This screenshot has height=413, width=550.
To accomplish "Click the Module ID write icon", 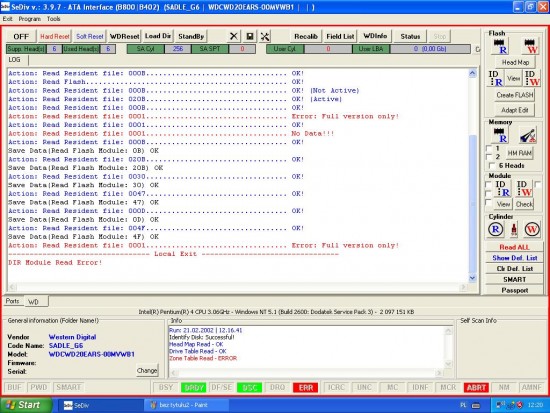I will pyautogui.click(x=524, y=188).
